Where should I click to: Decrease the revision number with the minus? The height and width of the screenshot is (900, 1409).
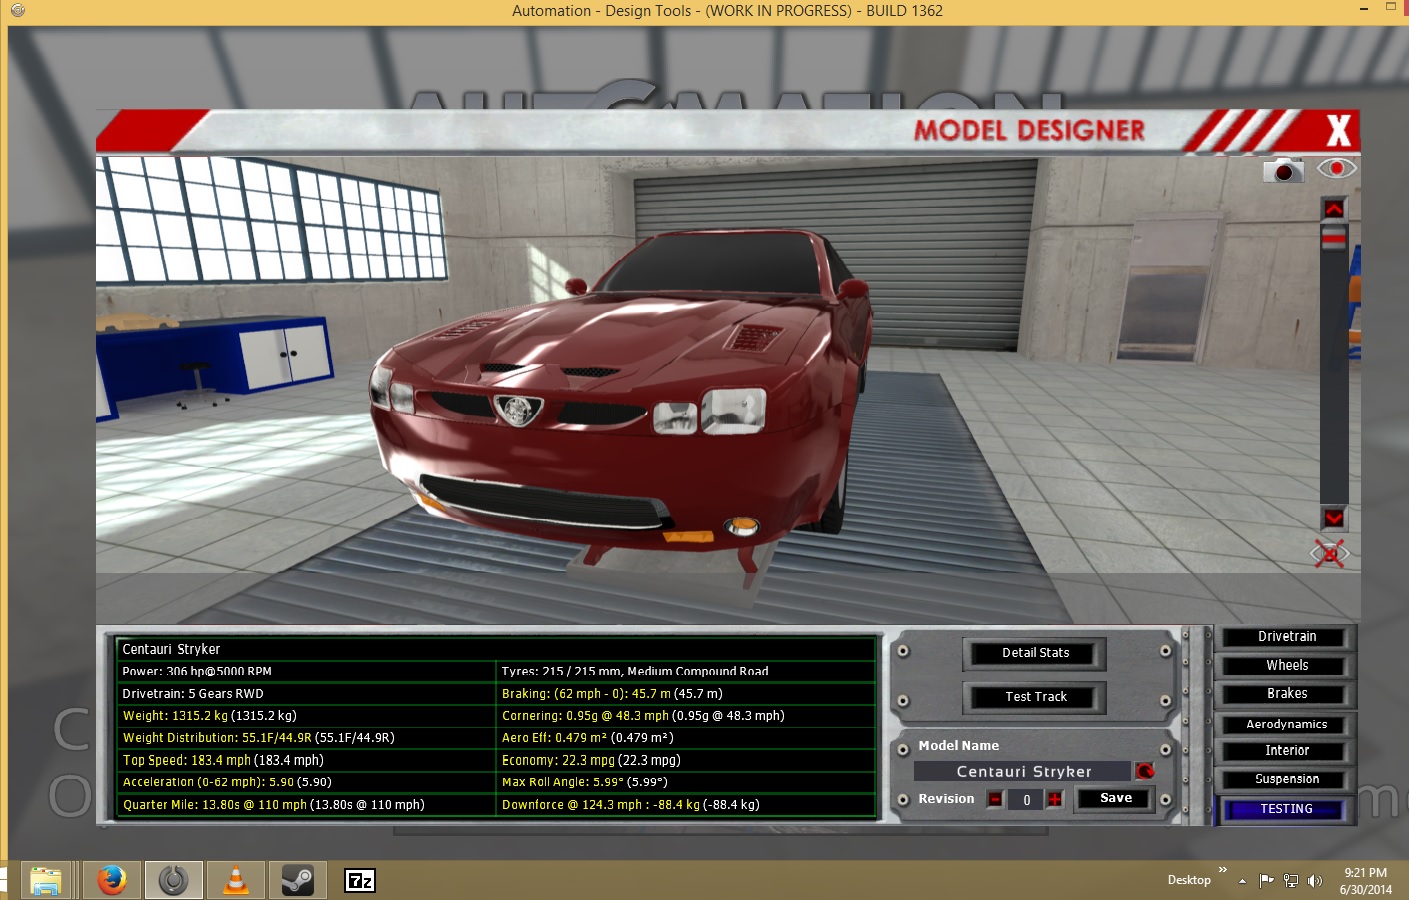click(x=995, y=799)
